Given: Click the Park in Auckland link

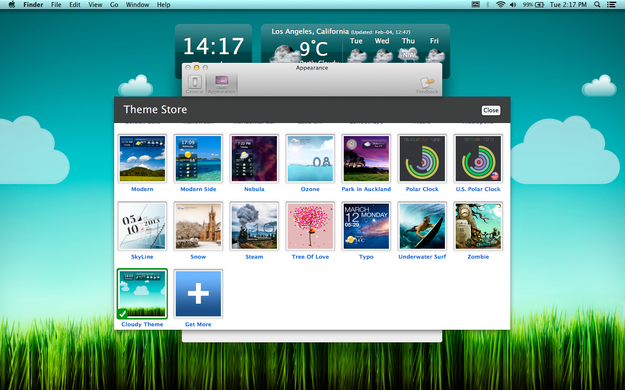Looking at the screenshot, I should [366, 189].
